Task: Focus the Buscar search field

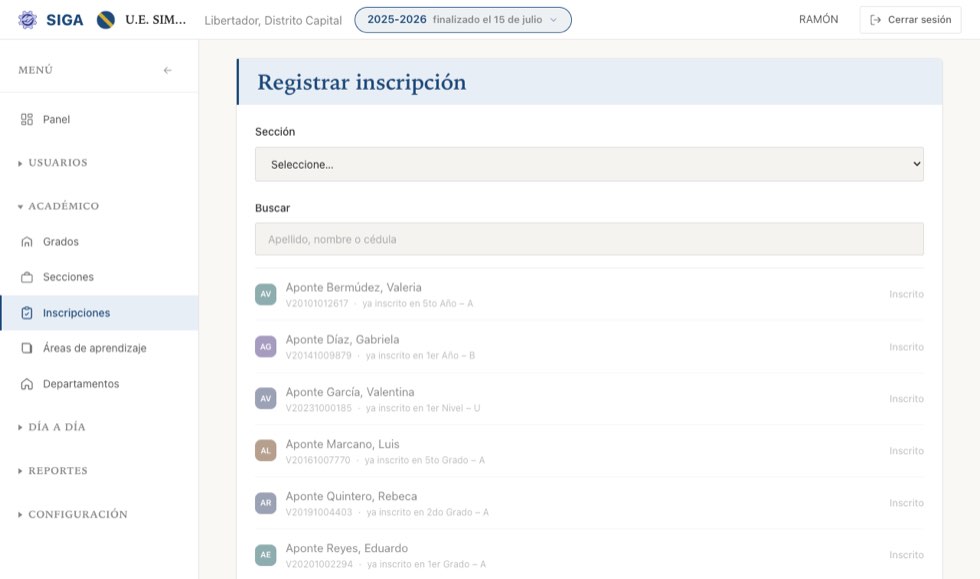Action: [x=589, y=239]
